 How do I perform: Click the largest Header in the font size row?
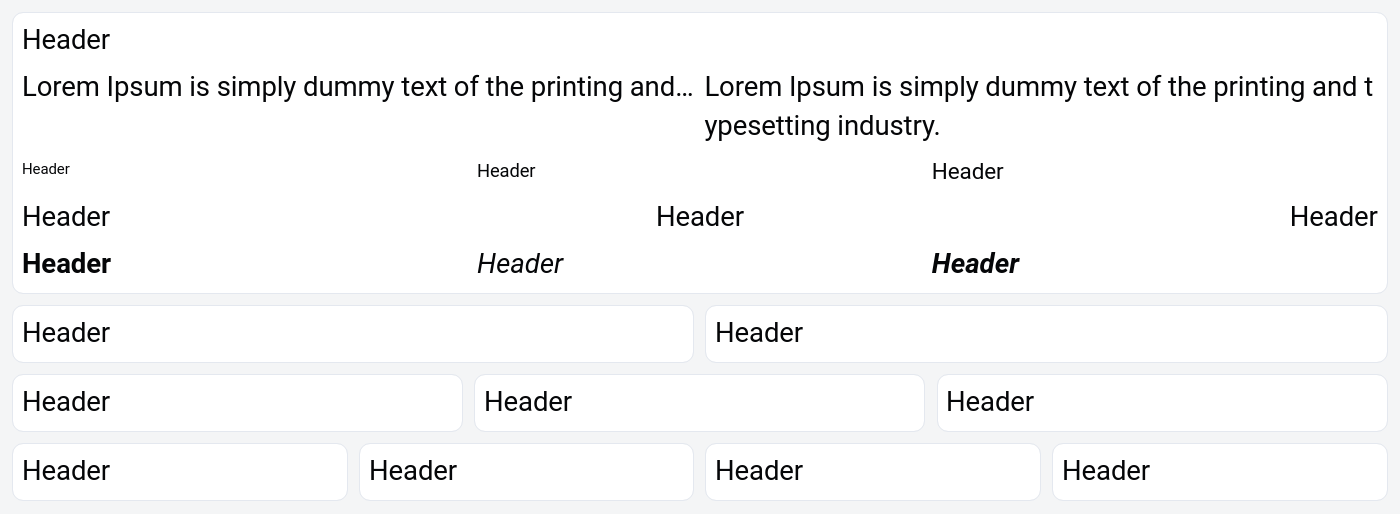click(x=967, y=172)
